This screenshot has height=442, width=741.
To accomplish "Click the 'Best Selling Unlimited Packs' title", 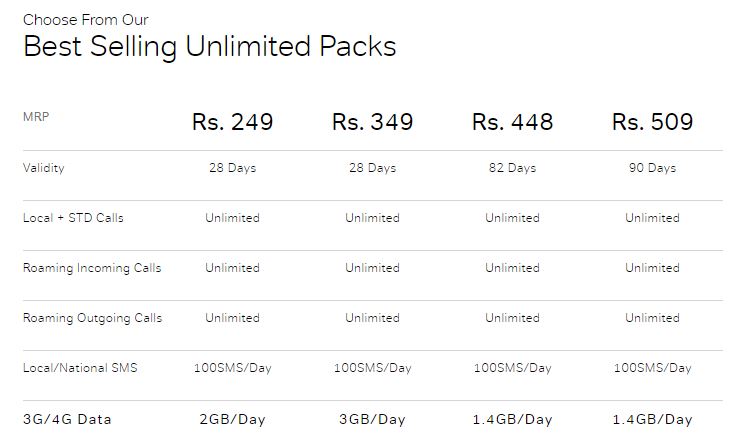I will 210,47.
